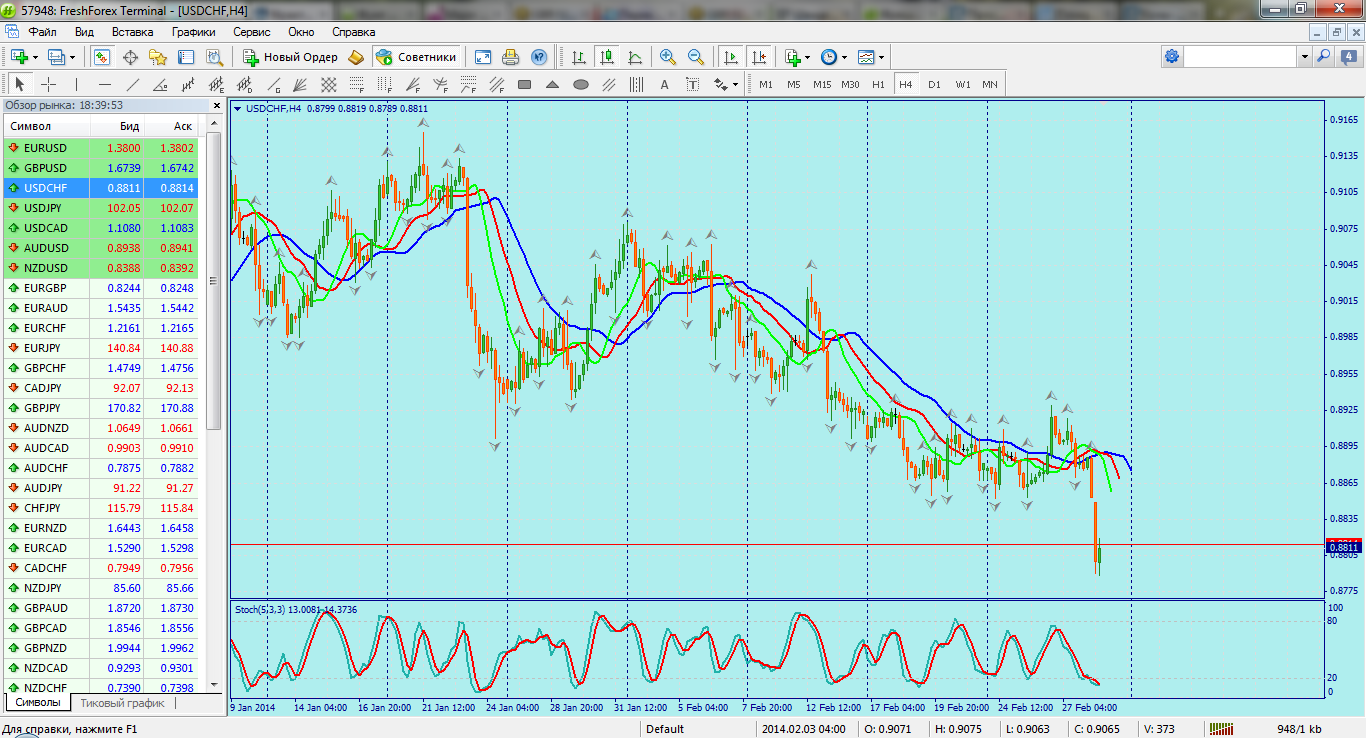The height and width of the screenshot is (738, 1366).
Task: Open the Графики menu
Action: pos(193,32)
